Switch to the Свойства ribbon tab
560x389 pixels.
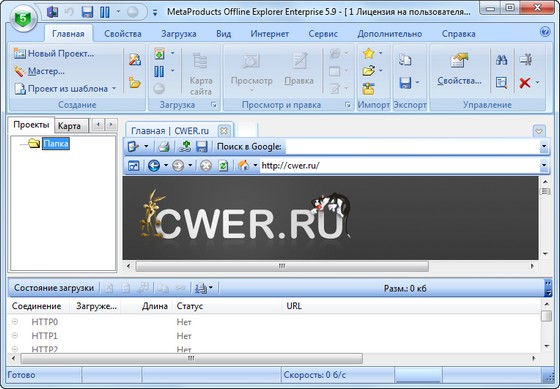click(123, 34)
